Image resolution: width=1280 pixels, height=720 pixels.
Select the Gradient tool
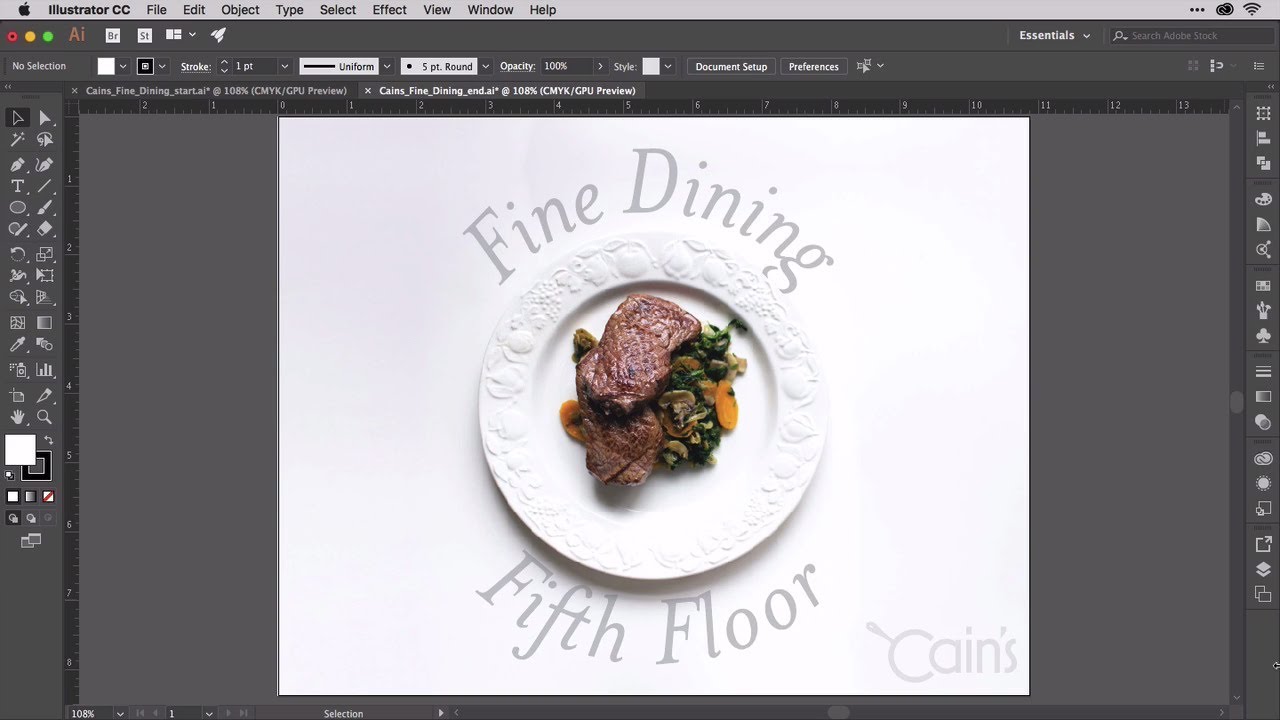click(44, 323)
